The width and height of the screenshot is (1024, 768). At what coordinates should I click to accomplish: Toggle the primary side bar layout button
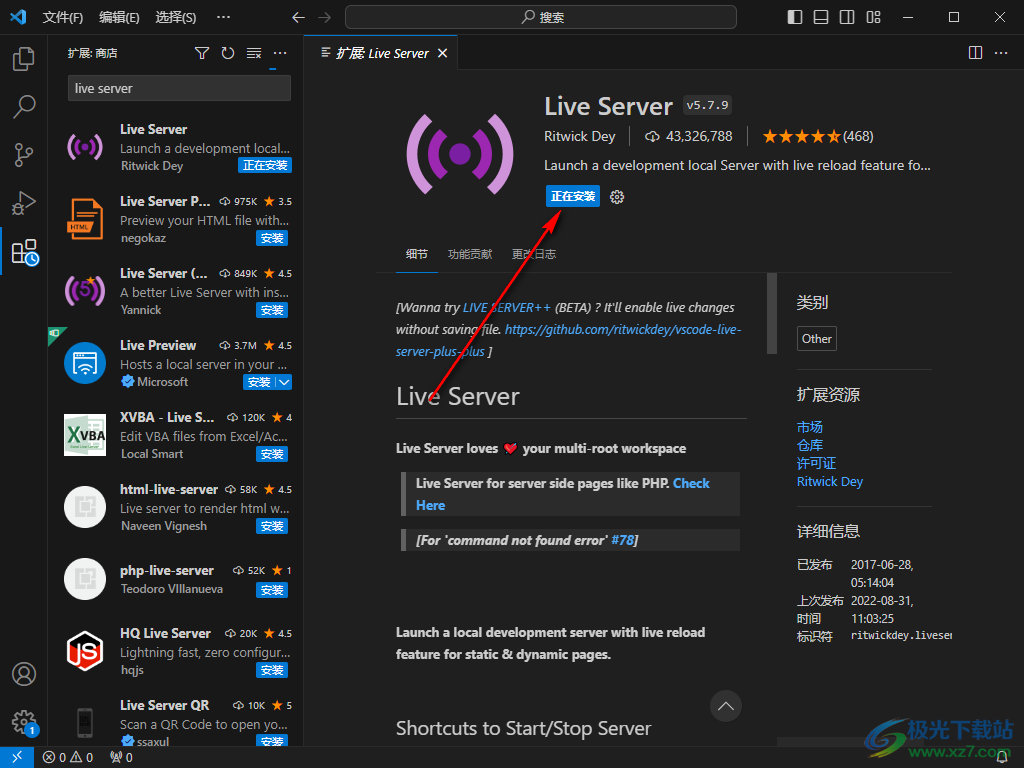coord(795,17)
